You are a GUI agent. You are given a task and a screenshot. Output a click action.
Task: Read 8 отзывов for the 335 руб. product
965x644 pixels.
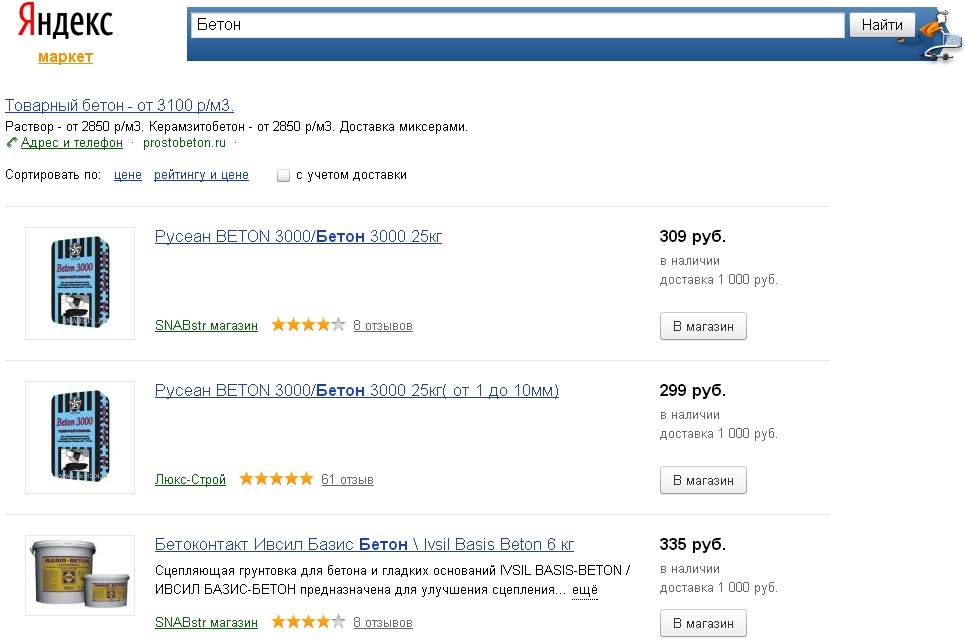[x=383, y=622]
